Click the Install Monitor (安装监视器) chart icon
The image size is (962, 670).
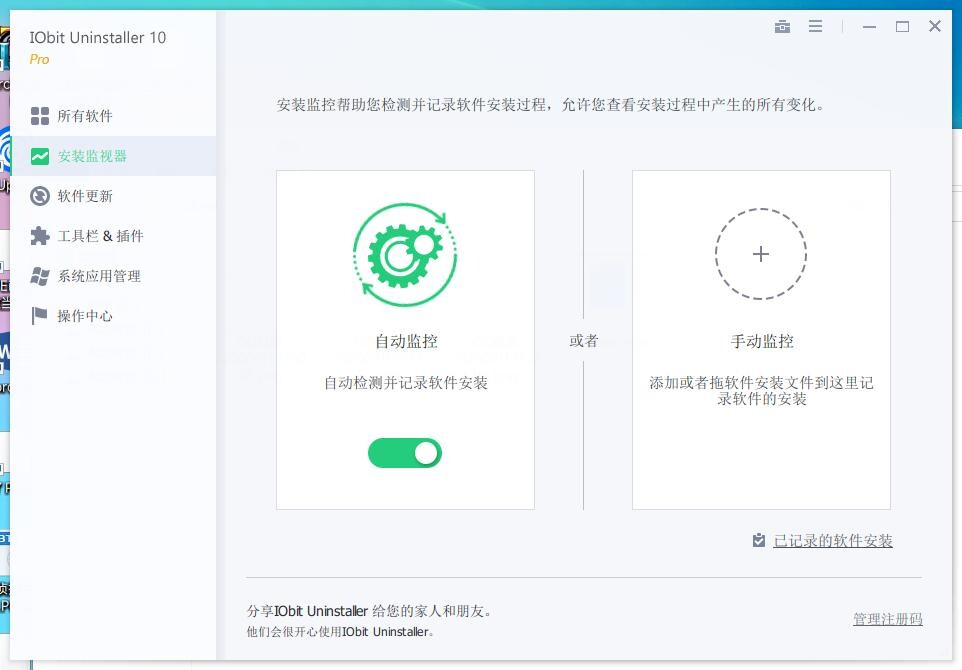[x=40, y=156]
